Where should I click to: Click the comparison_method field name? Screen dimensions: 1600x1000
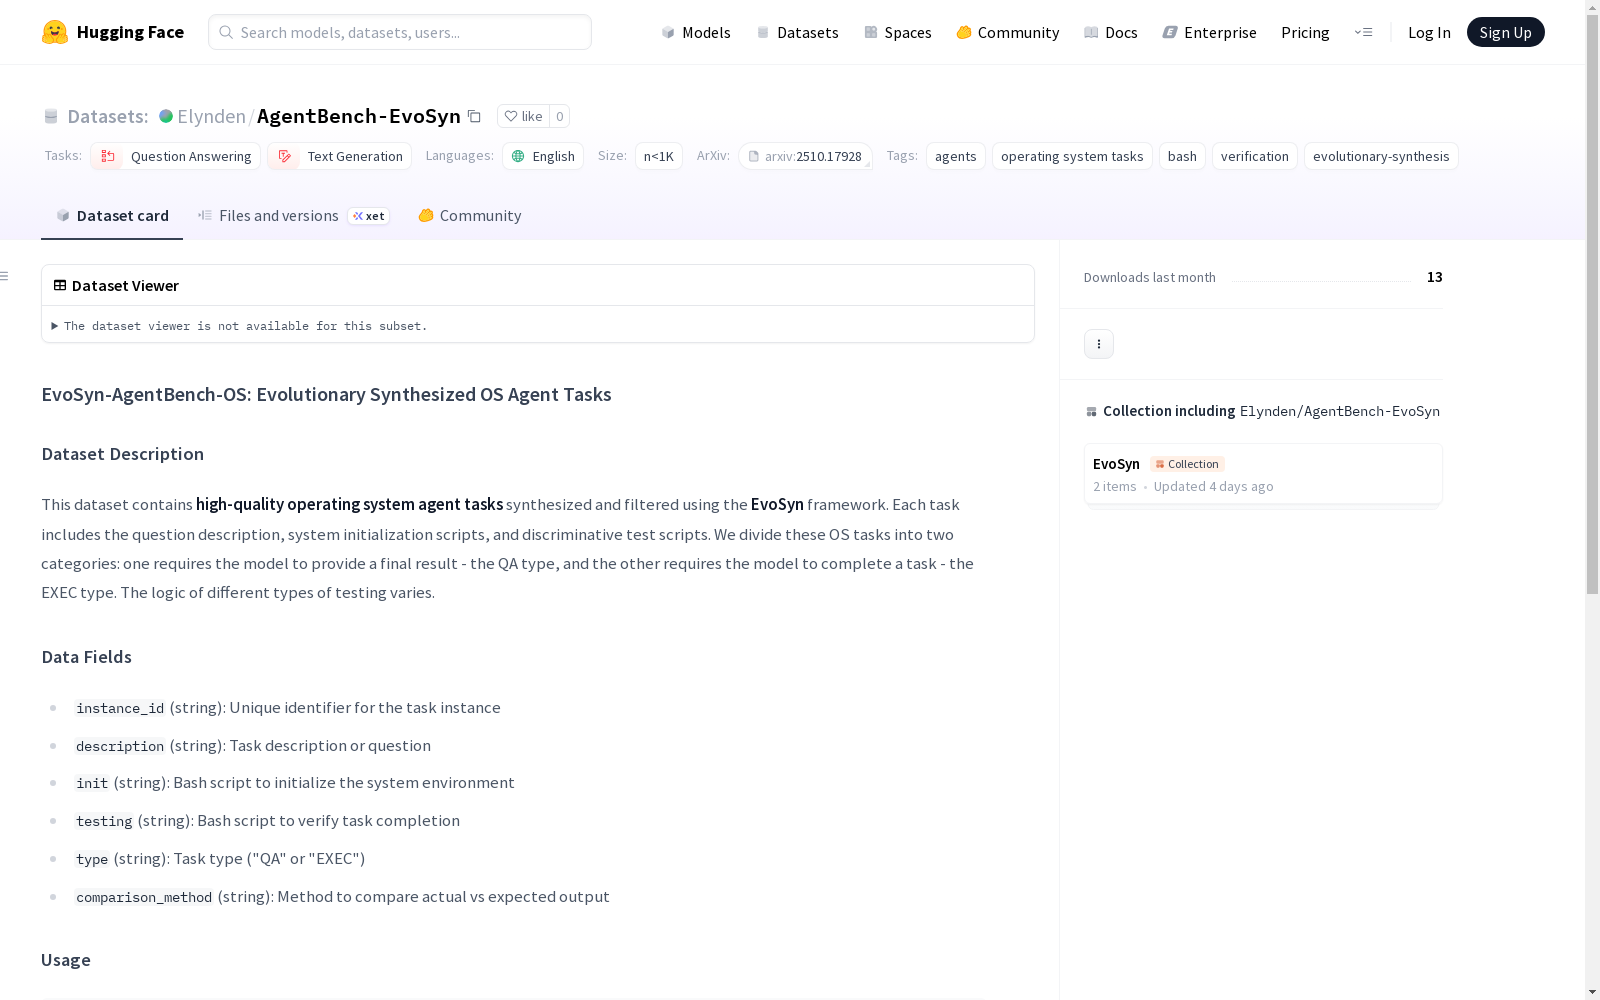tap(144, 897)
